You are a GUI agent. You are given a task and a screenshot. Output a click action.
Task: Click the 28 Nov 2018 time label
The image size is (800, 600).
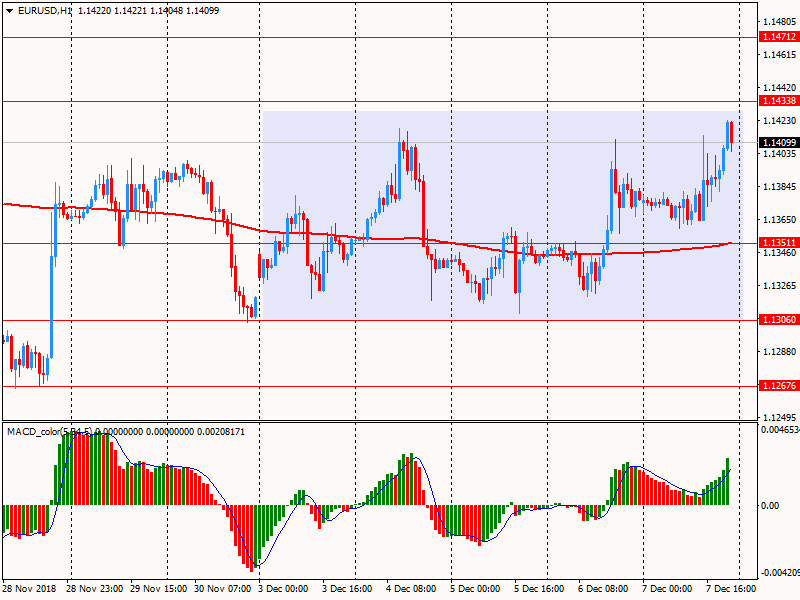pos(29,589)
